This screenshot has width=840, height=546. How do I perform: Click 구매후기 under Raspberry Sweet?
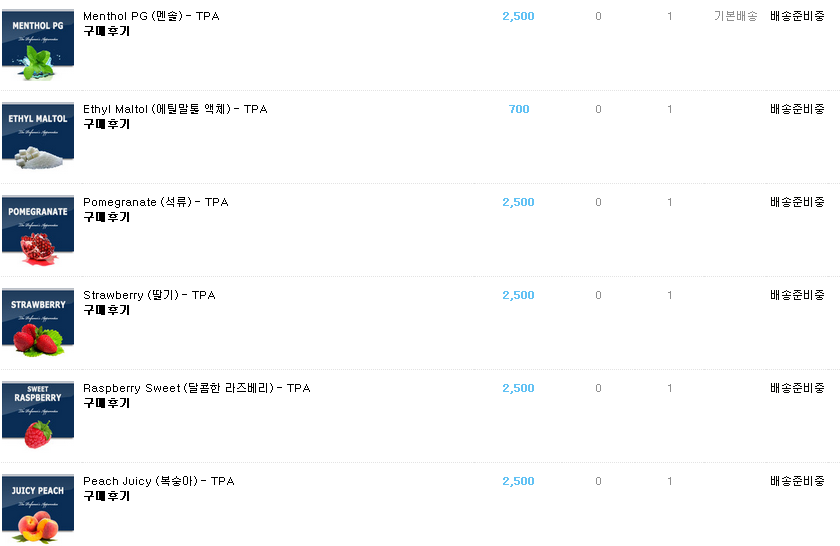click(107, 403)
